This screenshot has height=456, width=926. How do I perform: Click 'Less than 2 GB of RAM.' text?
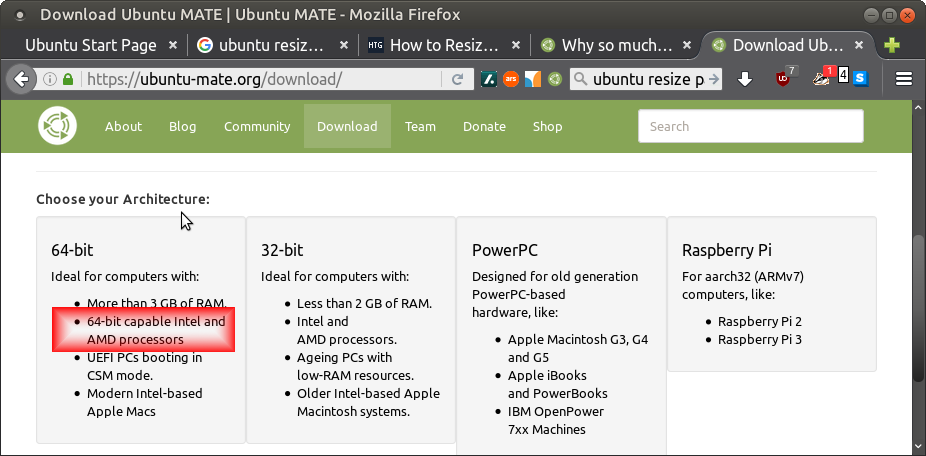pos(365,304)
